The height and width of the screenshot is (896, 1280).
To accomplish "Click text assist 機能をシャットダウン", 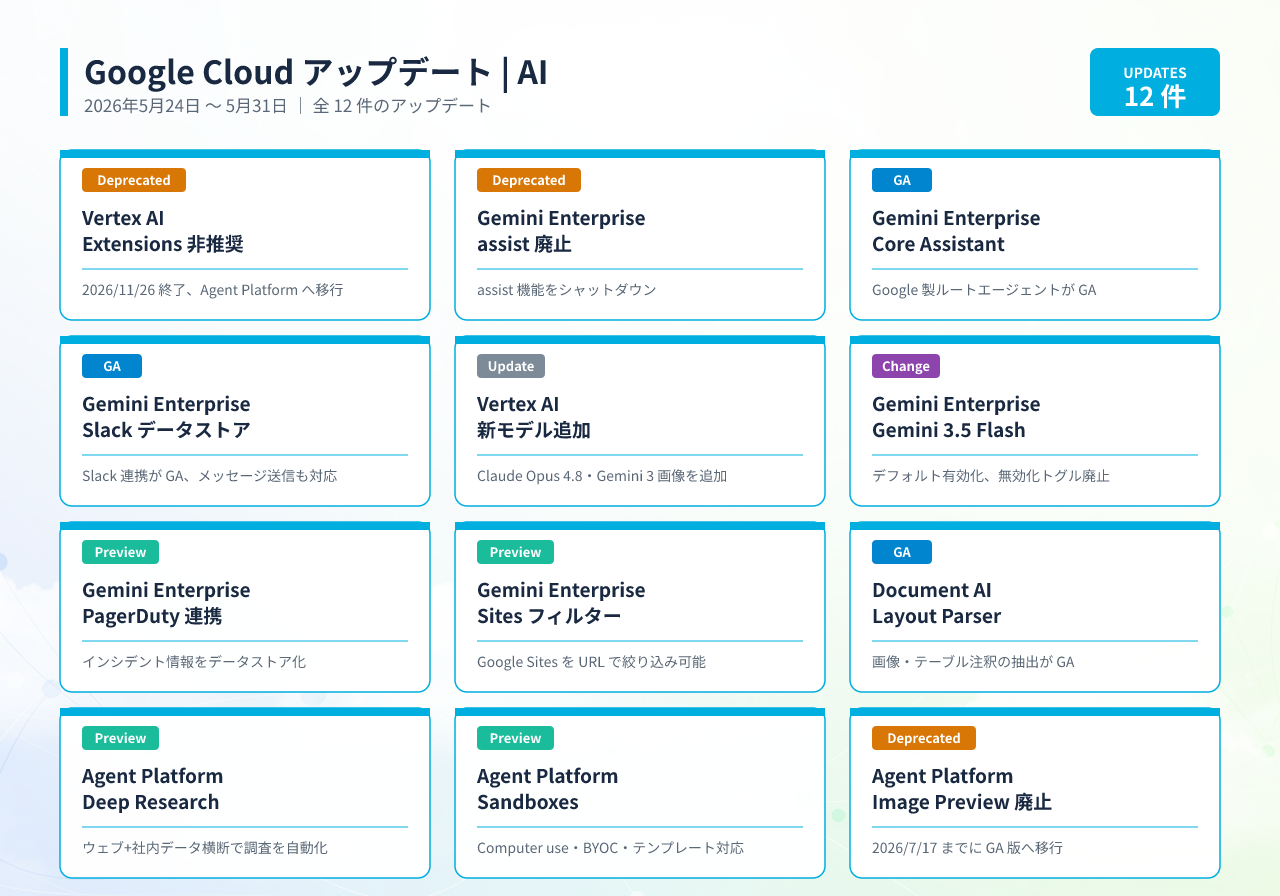I will point(567,290).
